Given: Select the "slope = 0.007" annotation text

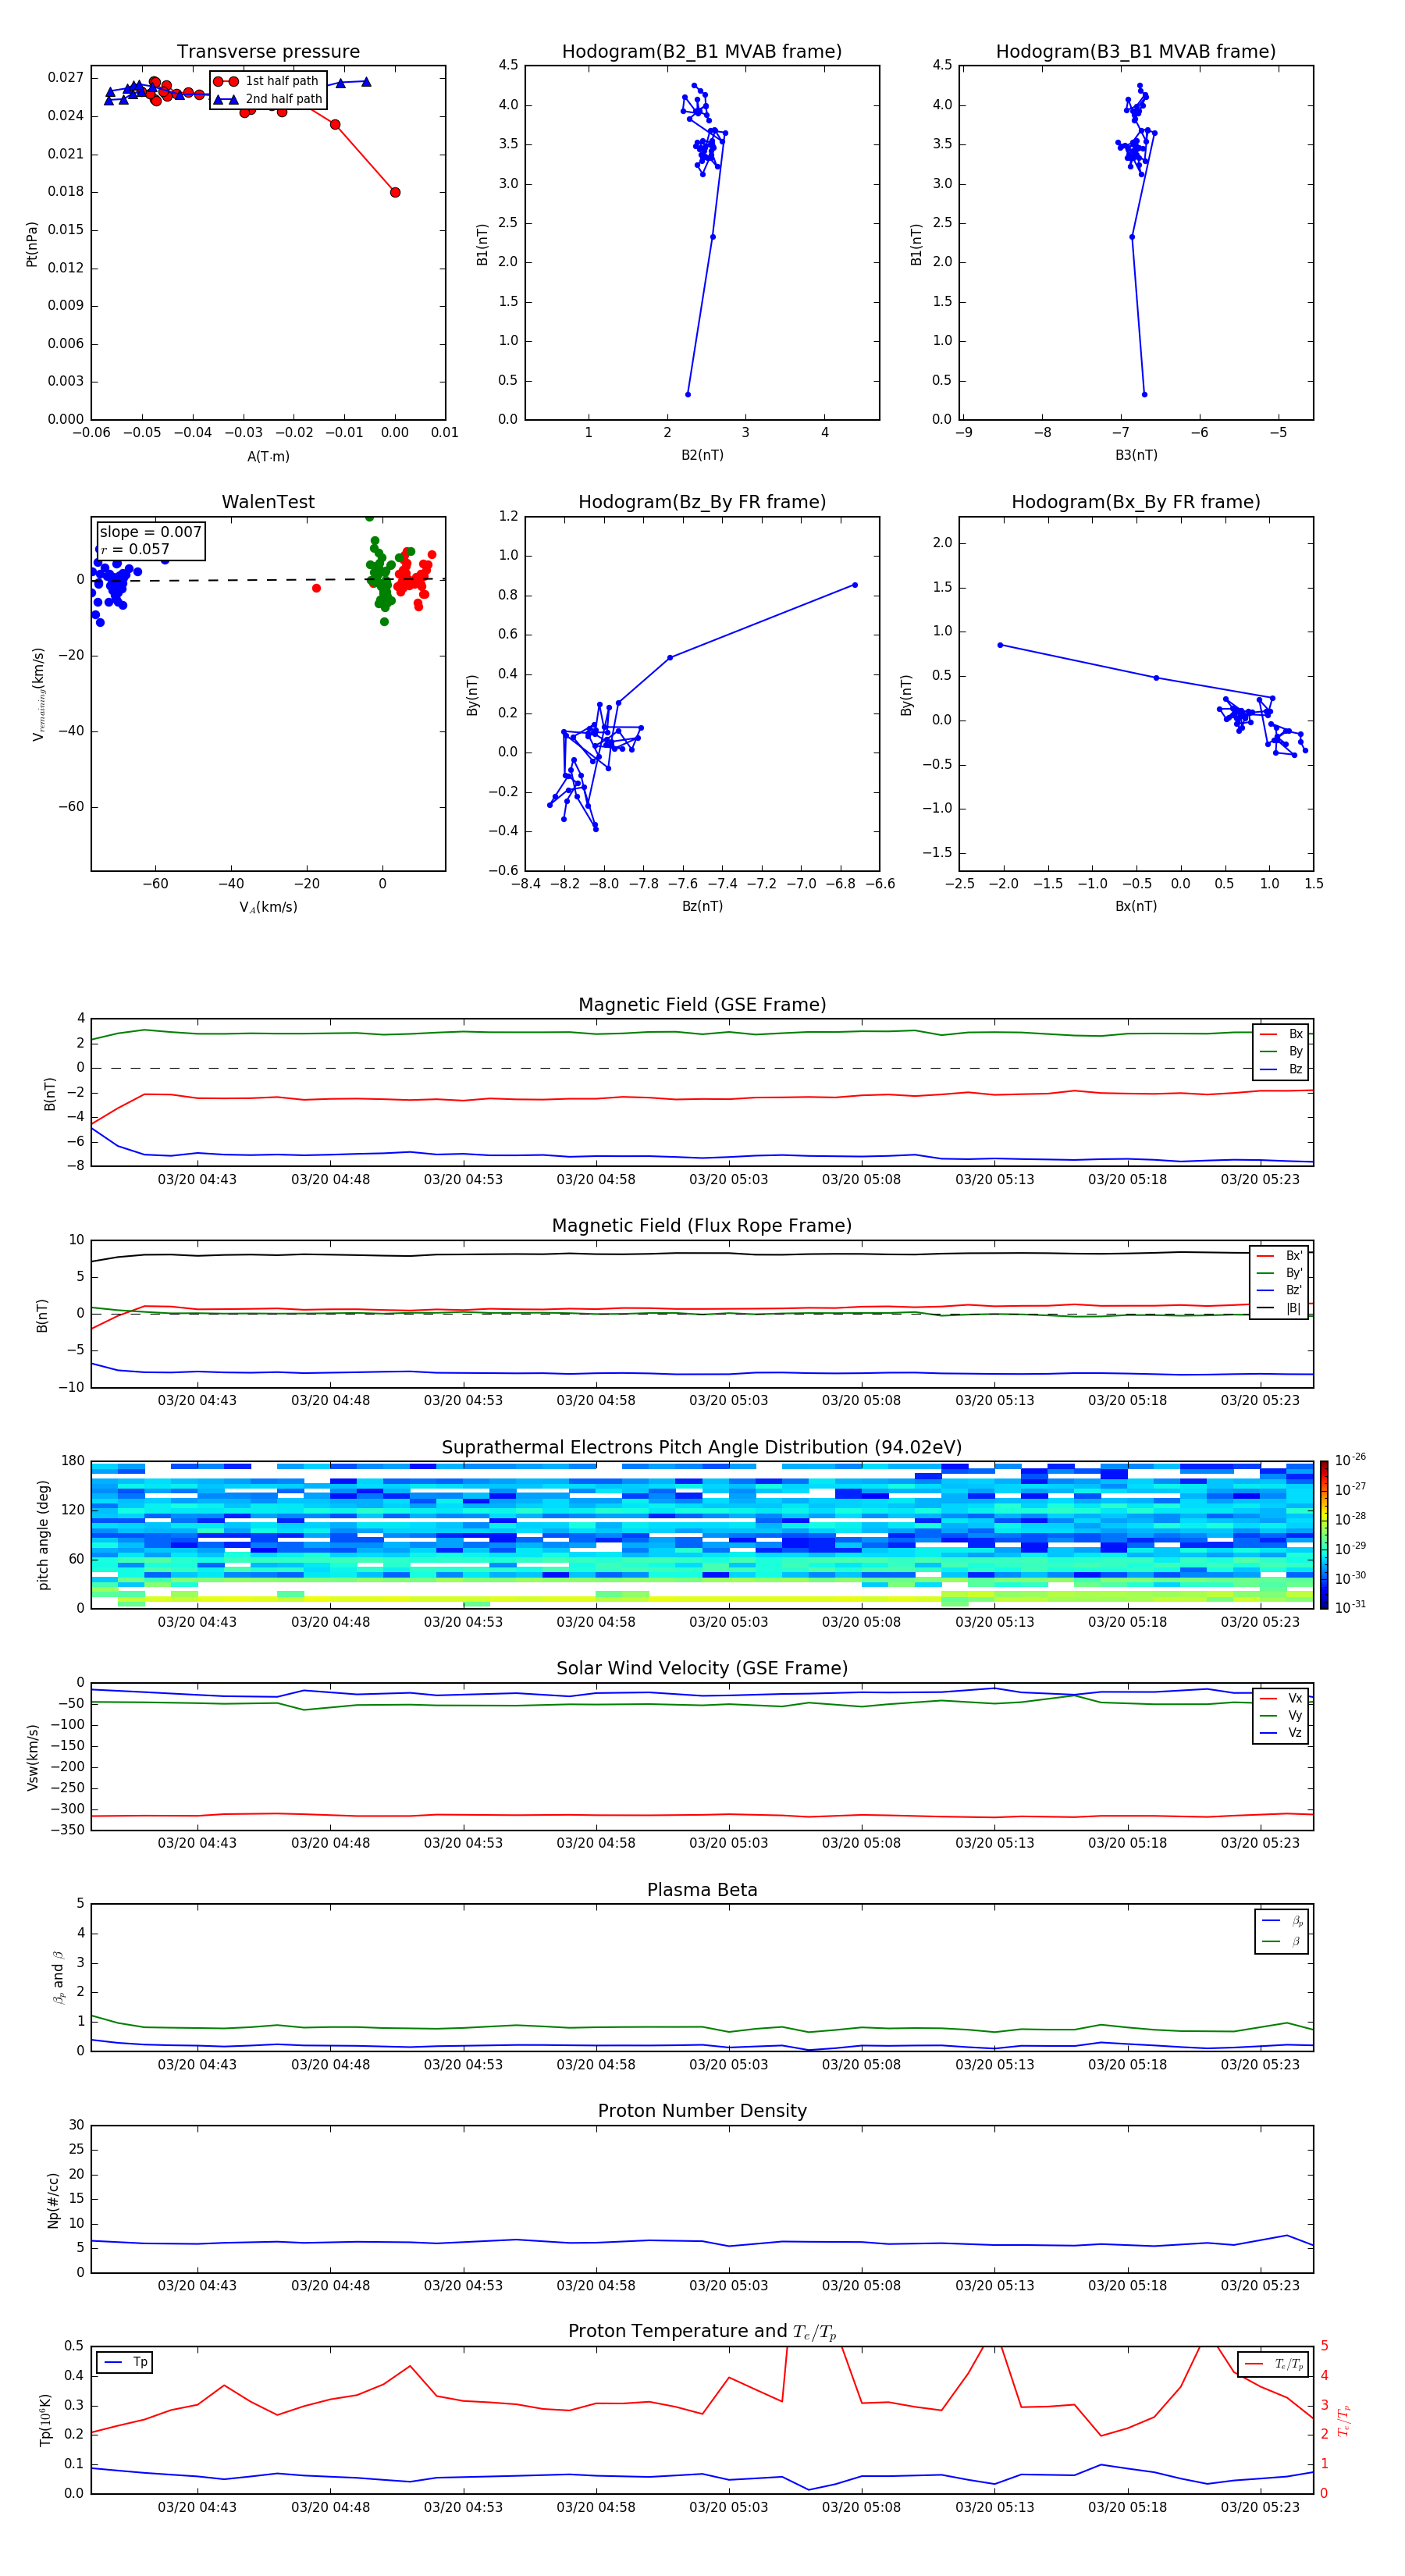Looking at the screenshot, I should [150, 532].
